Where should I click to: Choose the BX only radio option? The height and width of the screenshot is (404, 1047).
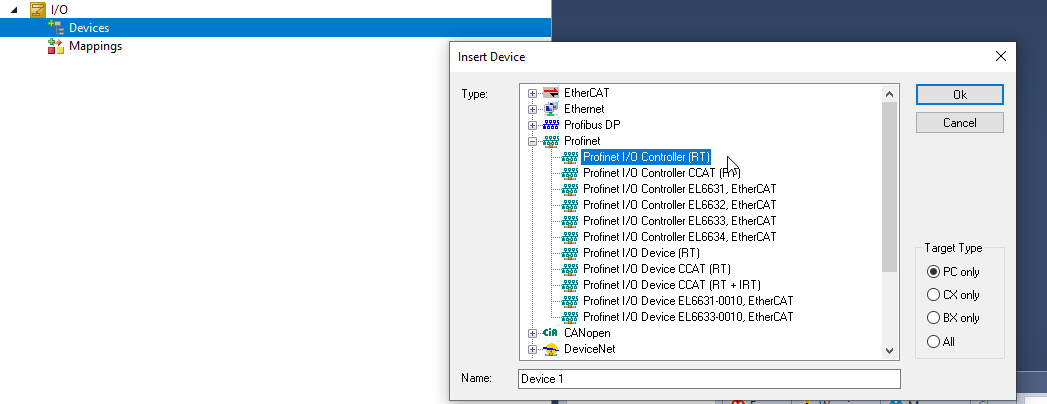(x=934, y=318)
